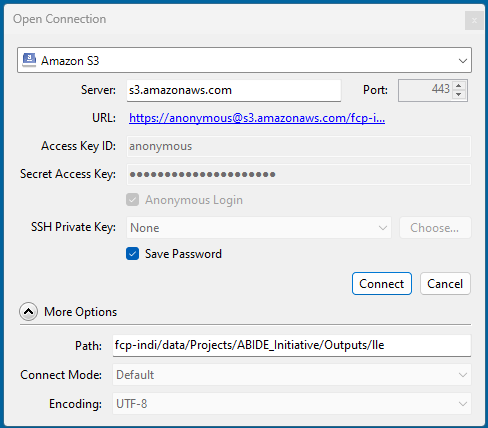
Task: Decrease port number with down arrow
Action: coord(459,94)
